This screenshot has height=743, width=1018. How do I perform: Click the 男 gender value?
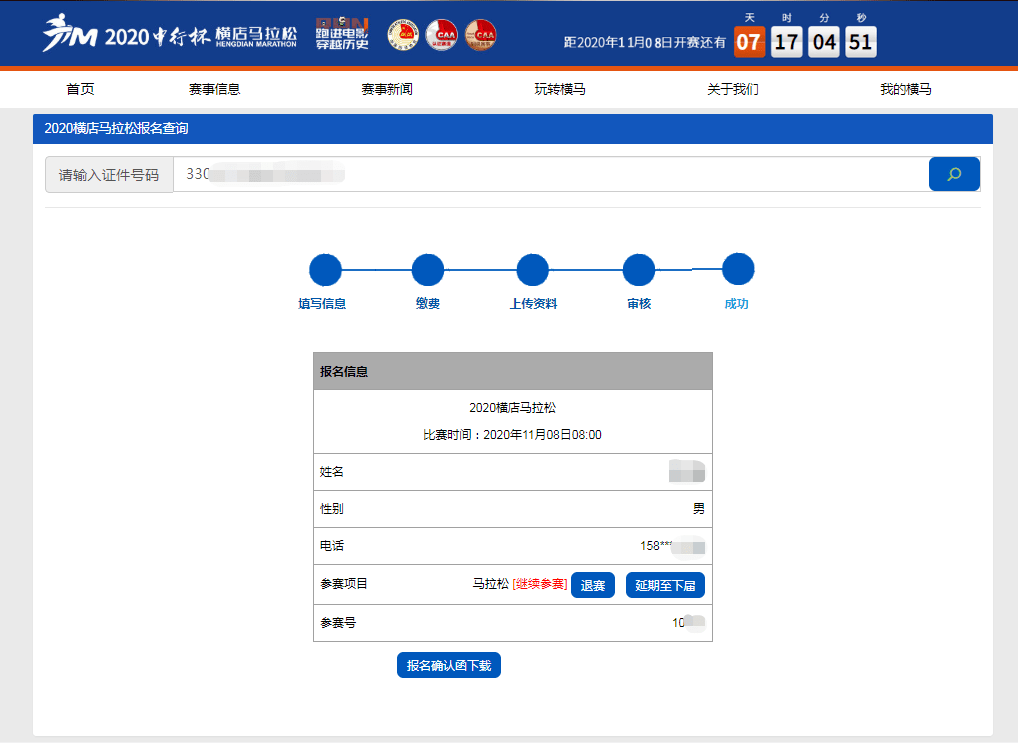699,509
